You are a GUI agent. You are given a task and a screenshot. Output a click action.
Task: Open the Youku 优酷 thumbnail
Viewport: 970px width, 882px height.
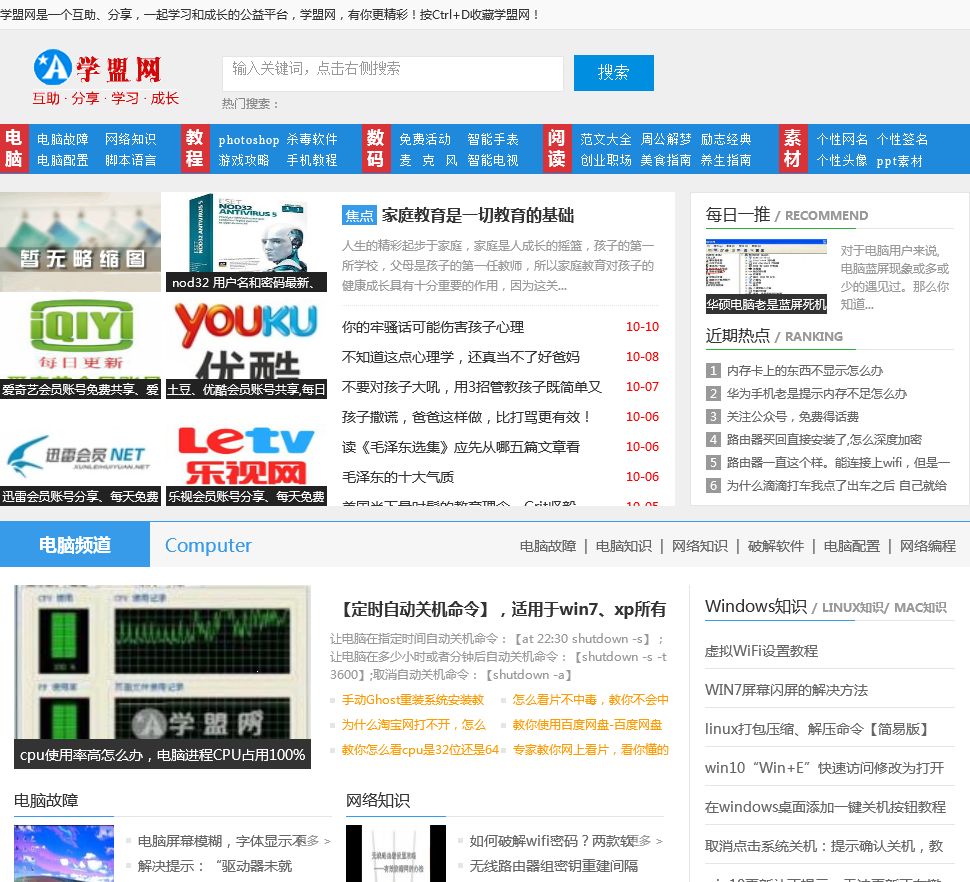click(246, 349)
